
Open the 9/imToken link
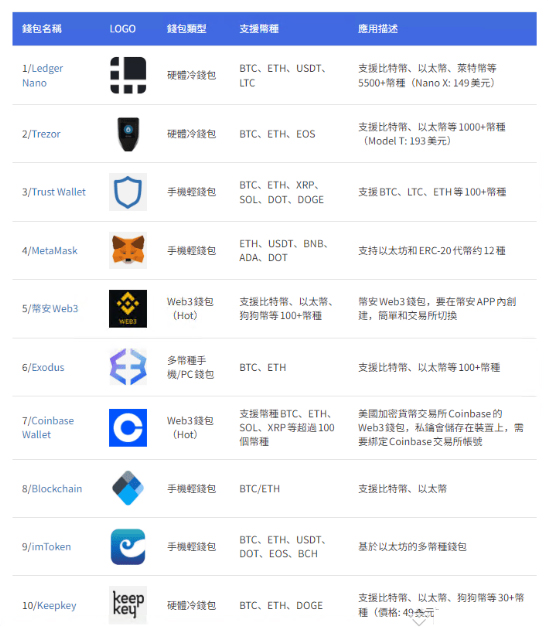(46, 547)
